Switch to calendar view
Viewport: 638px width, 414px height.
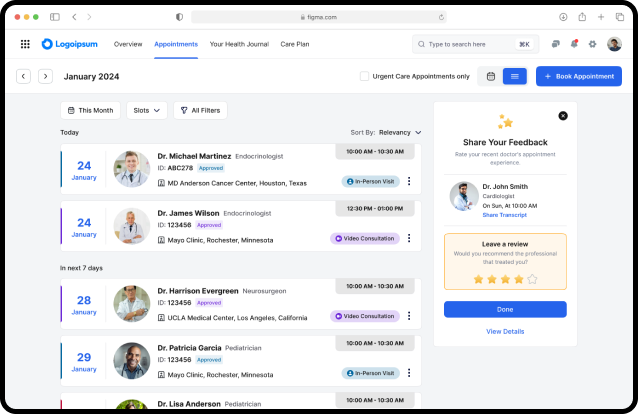491,76
